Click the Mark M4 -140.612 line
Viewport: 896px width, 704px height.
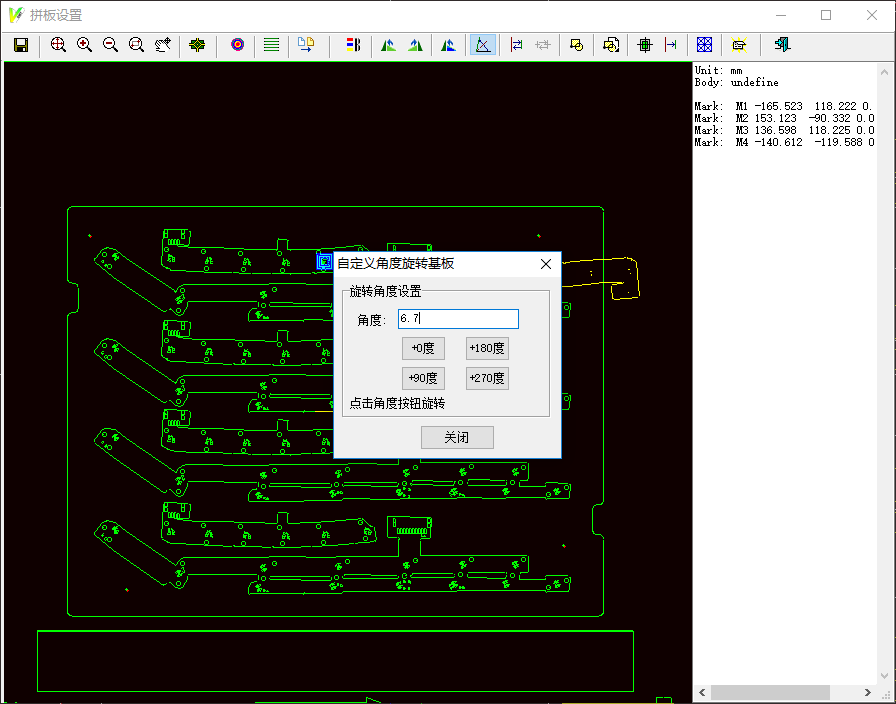click(784, 142)
